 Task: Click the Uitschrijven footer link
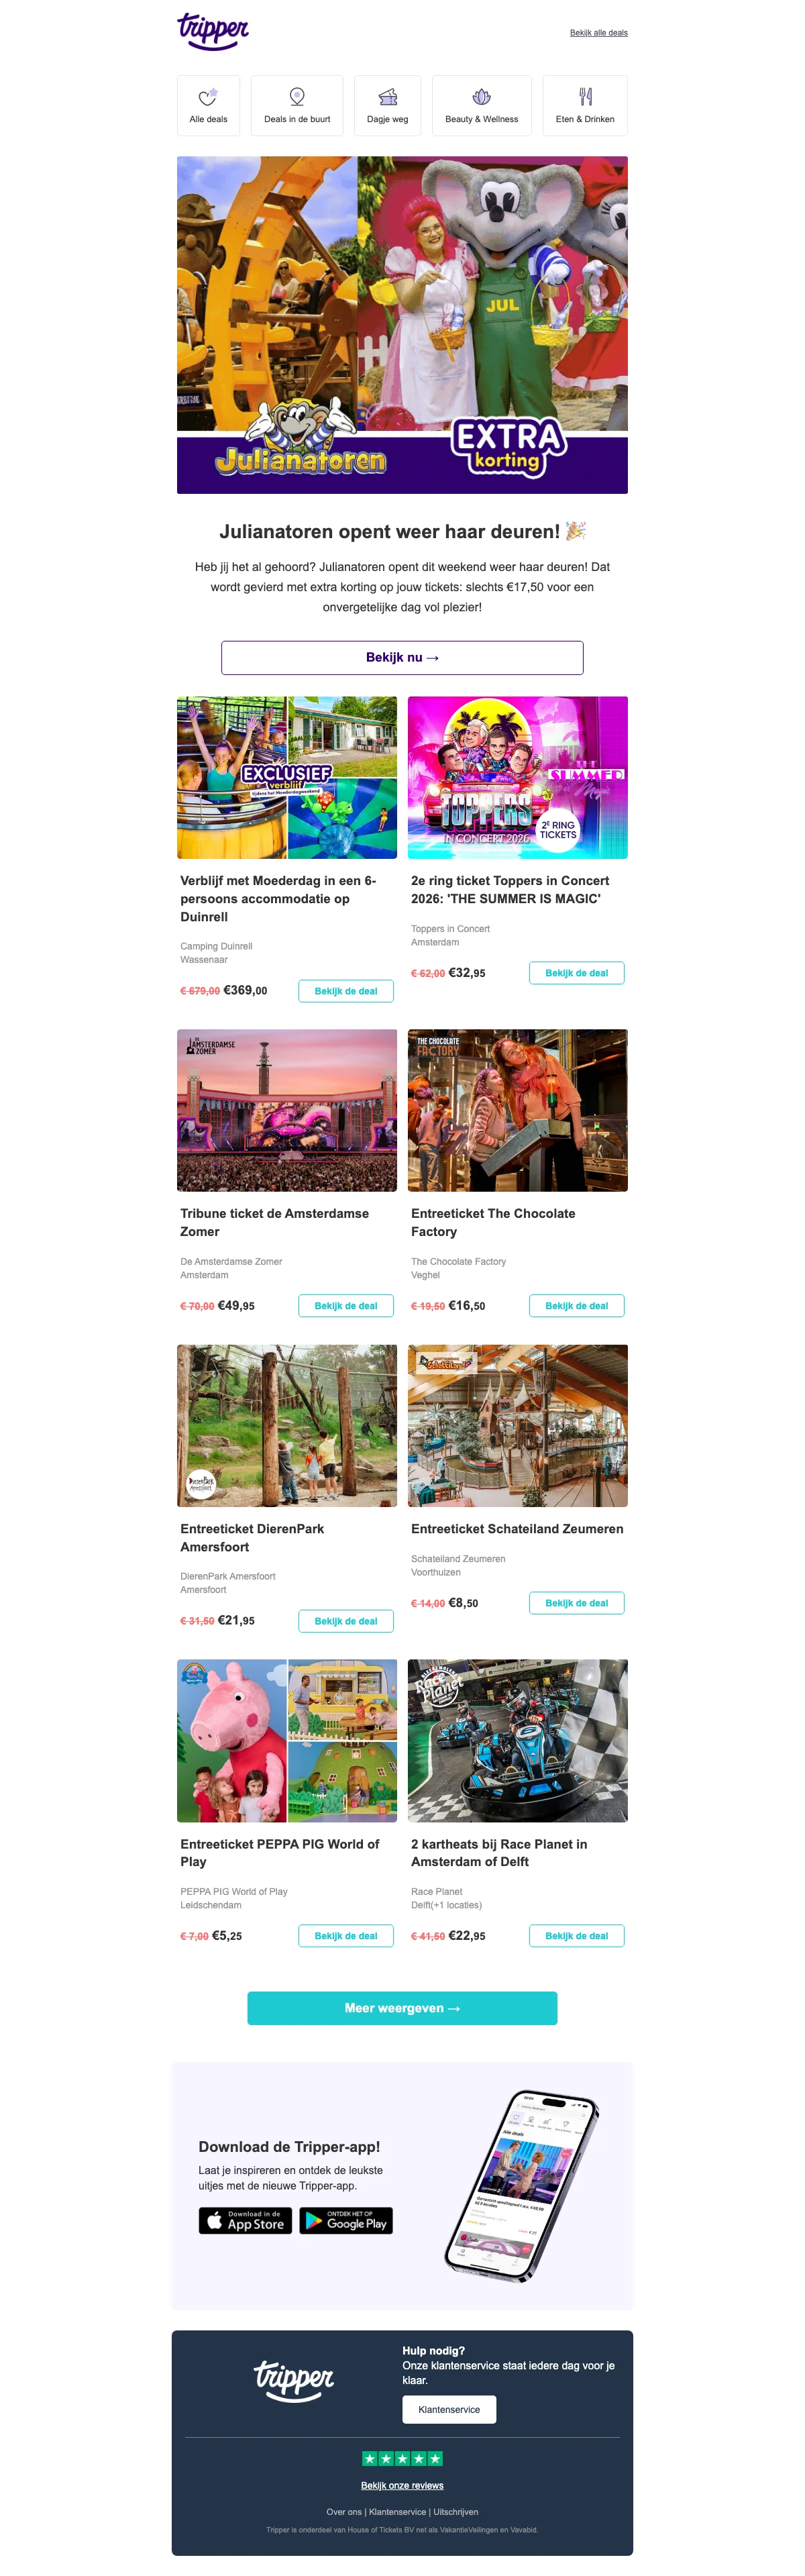(456, 2512)
